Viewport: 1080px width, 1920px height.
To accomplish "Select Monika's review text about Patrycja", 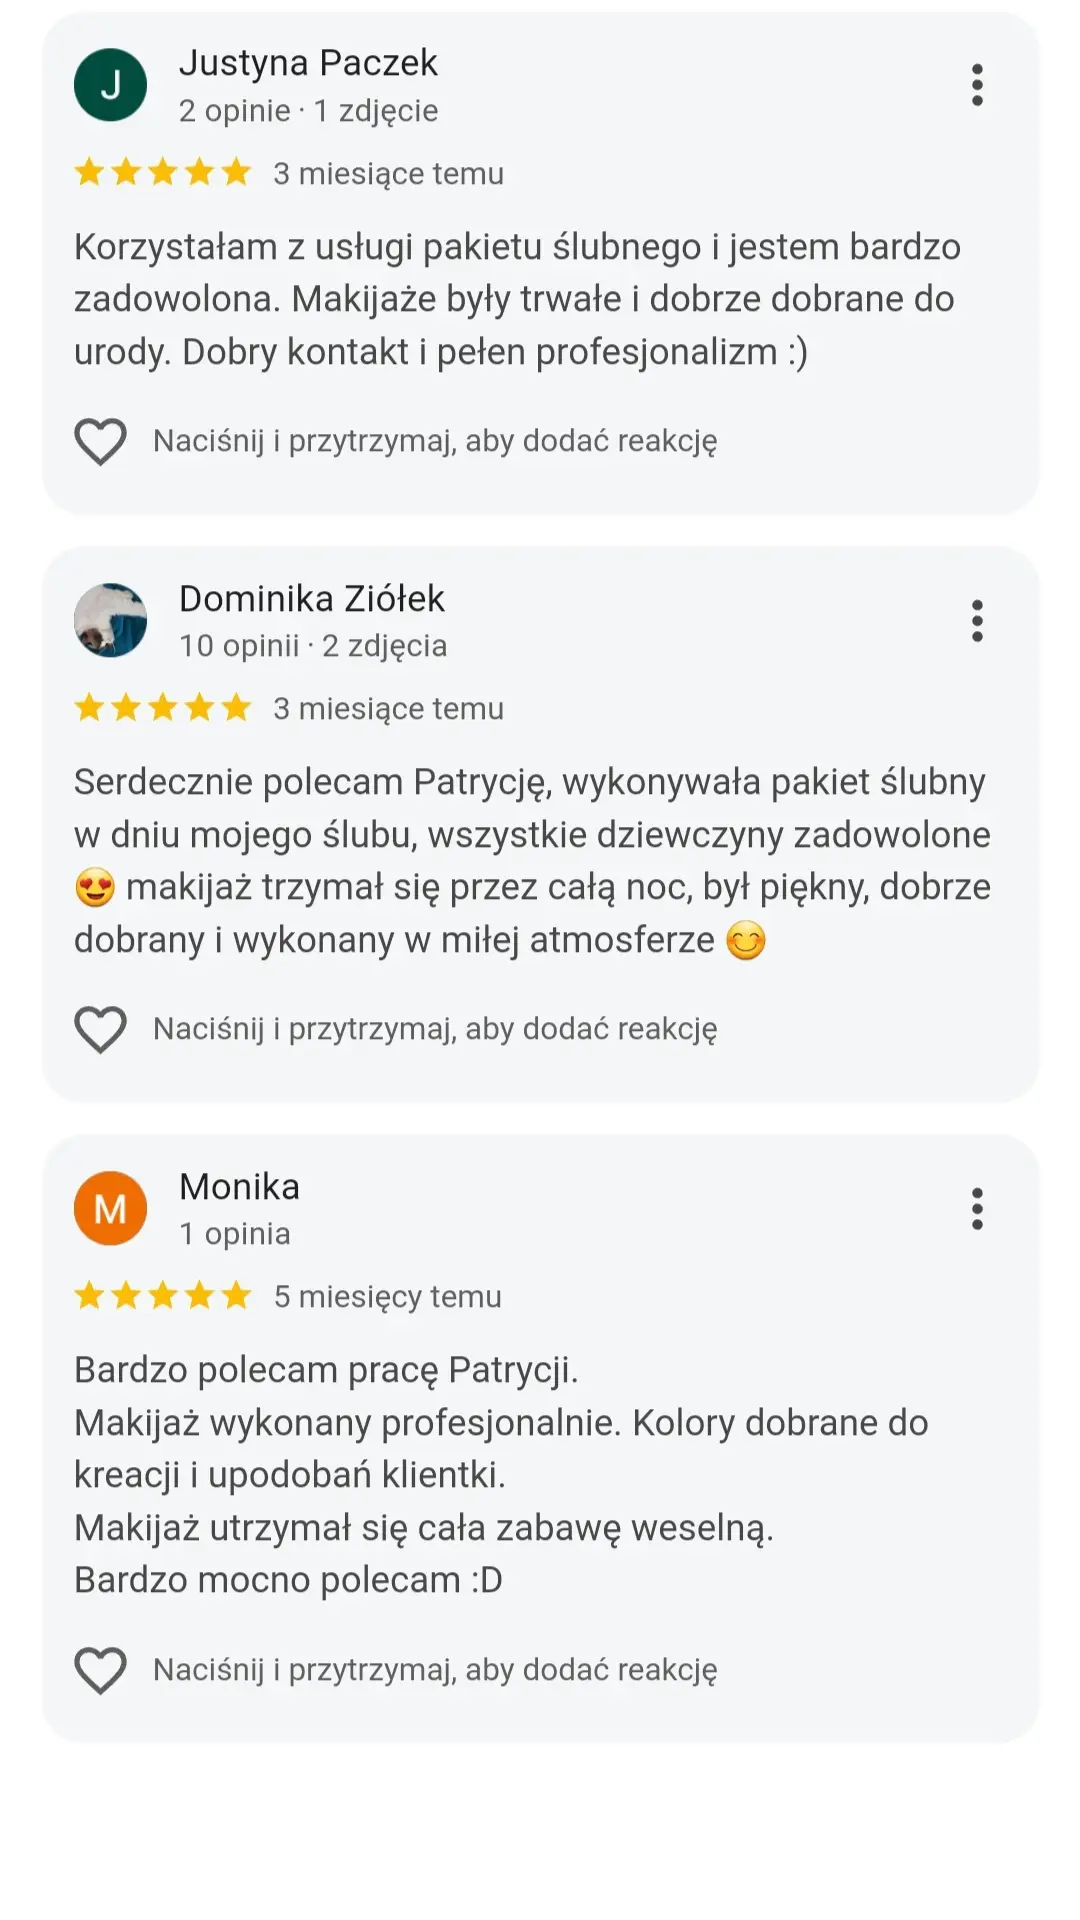I will coord(500,1475).
